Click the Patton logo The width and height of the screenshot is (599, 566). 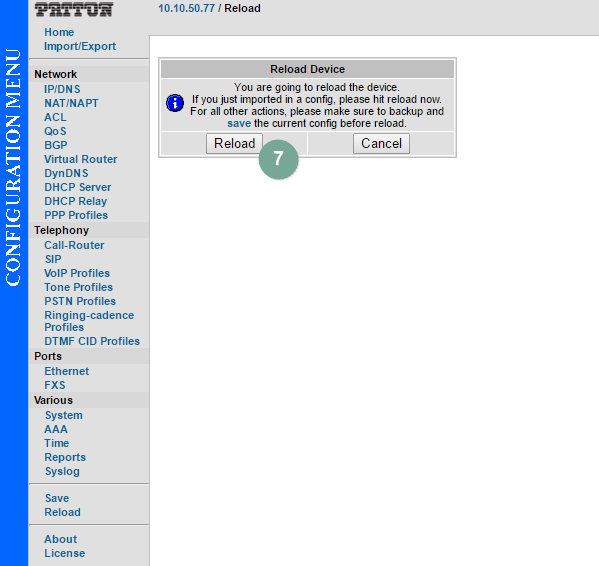coord(74,9)
